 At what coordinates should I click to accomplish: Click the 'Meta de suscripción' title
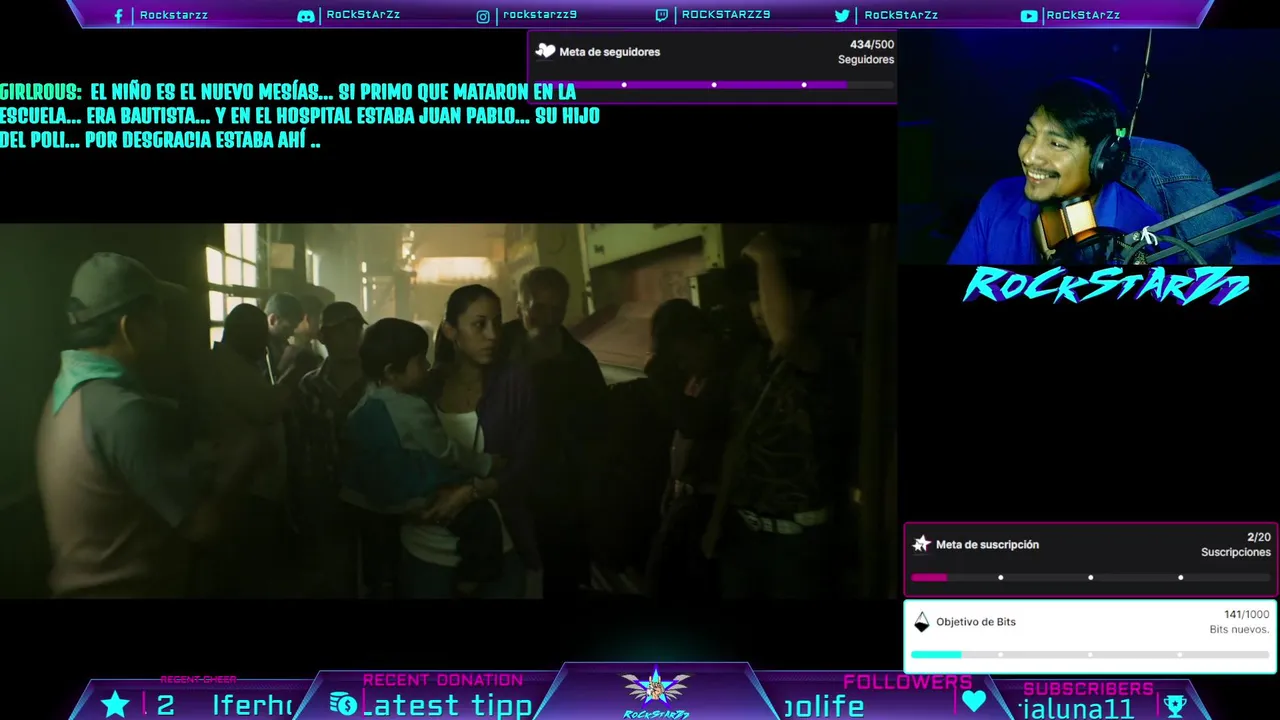point(987,545)
